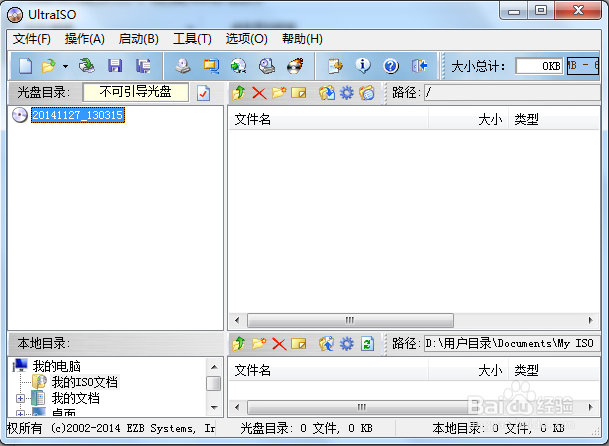Create a new folder in the local directory toolbar

pyautogui.click(x=259, y=343)
